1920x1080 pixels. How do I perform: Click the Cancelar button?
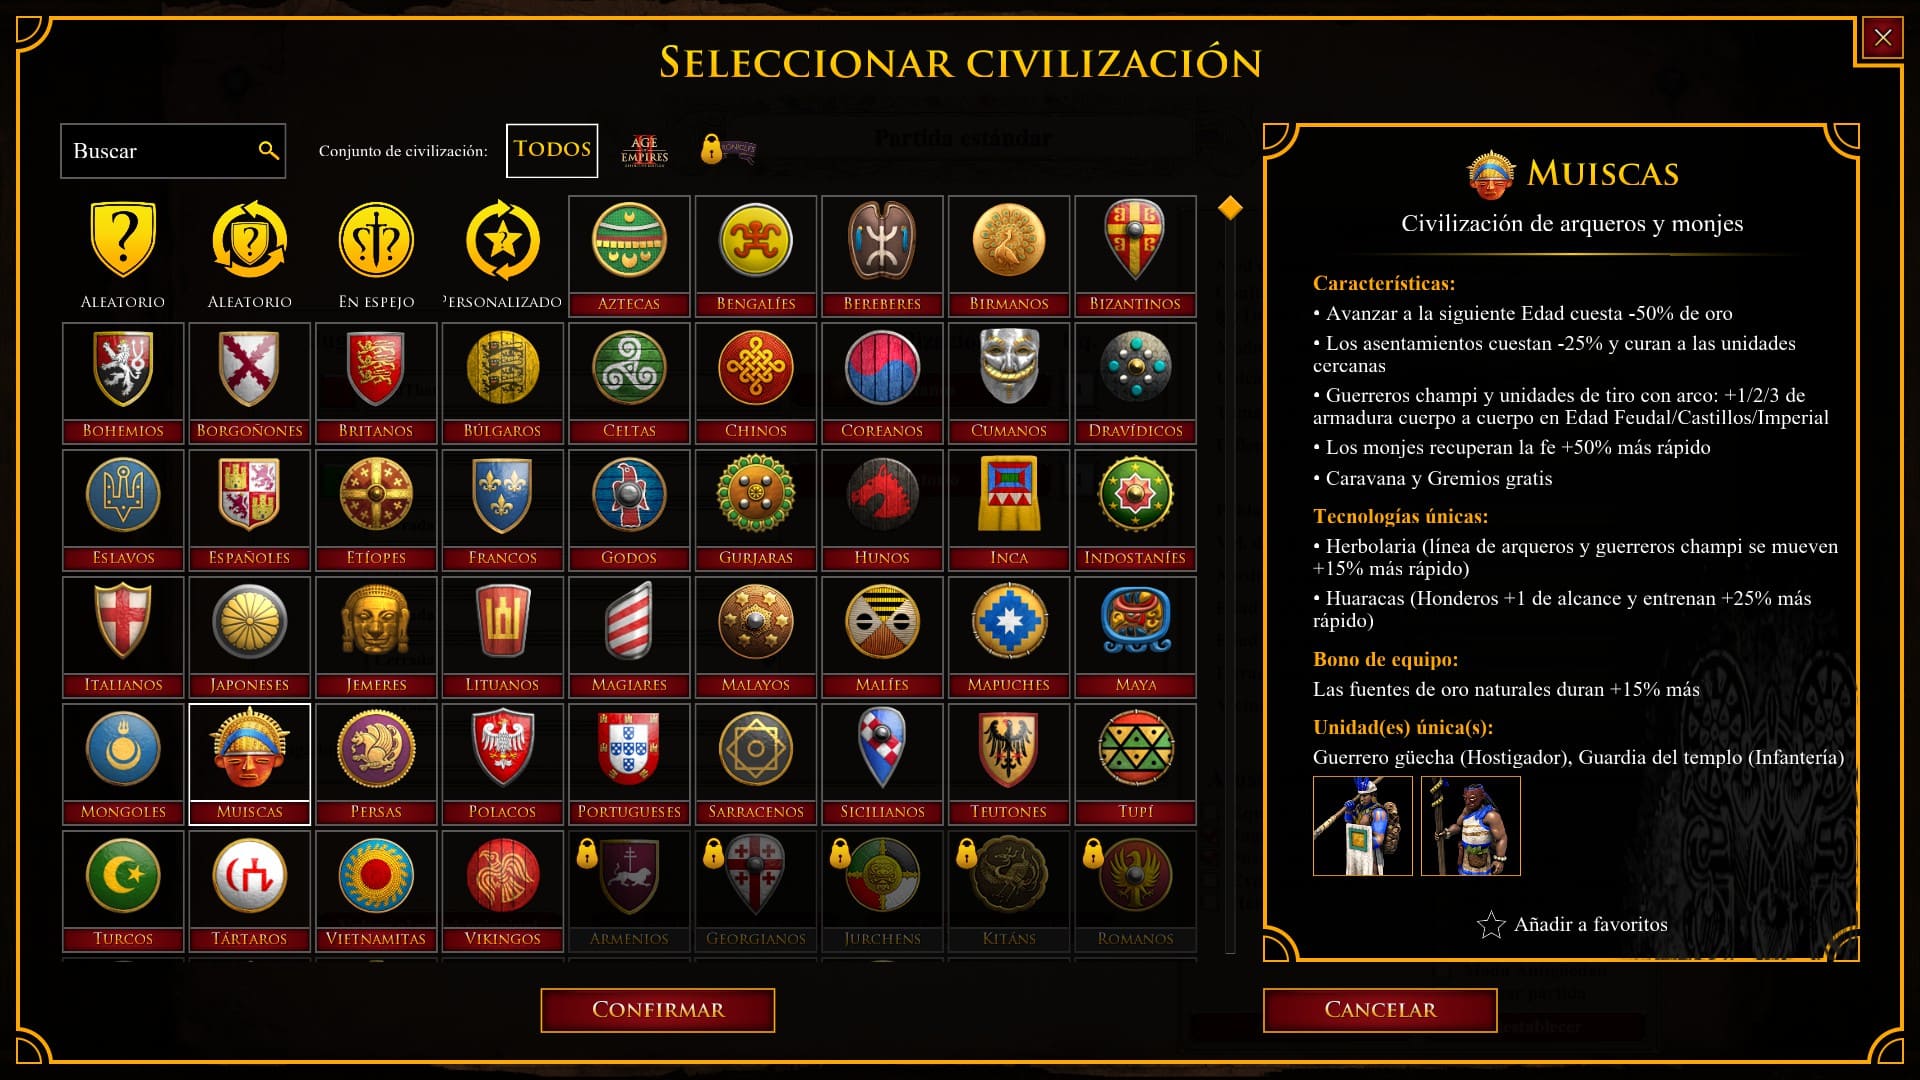(x=1380, y=1010)
